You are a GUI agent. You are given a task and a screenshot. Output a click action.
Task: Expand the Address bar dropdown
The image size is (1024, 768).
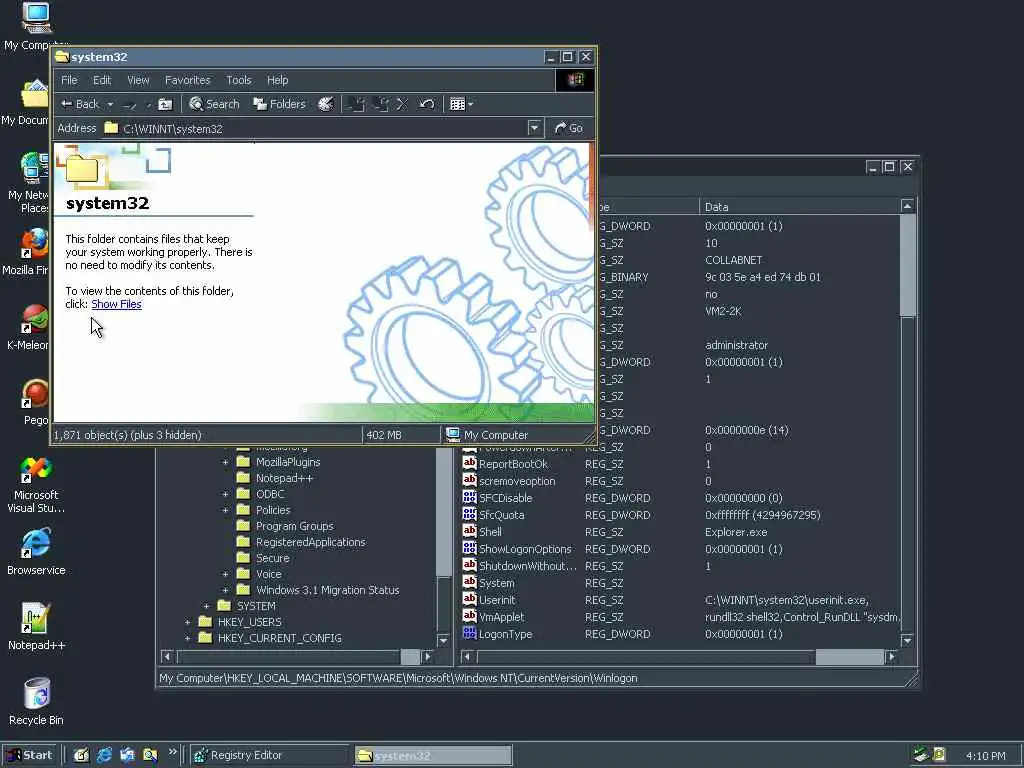click(534, 128)
